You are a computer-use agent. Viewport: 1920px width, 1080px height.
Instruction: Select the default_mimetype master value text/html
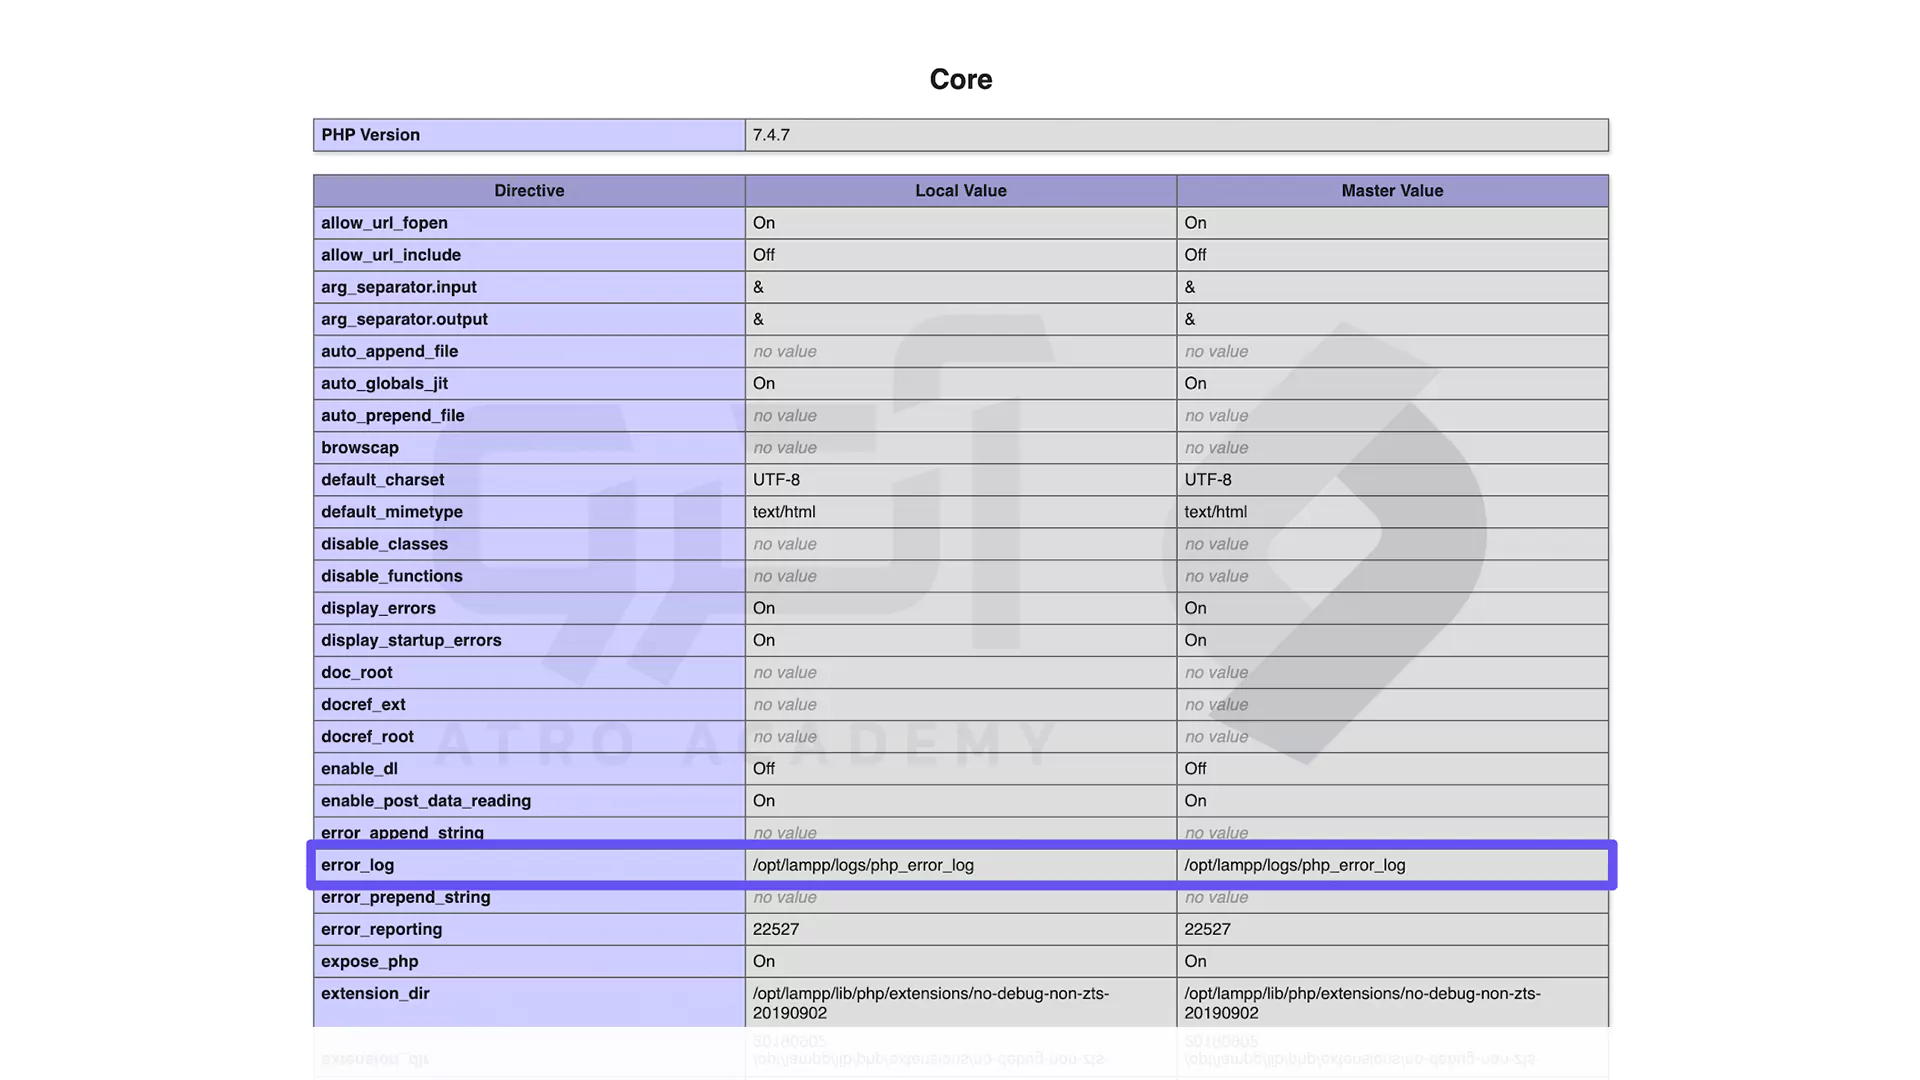(x=1215, y=511)
